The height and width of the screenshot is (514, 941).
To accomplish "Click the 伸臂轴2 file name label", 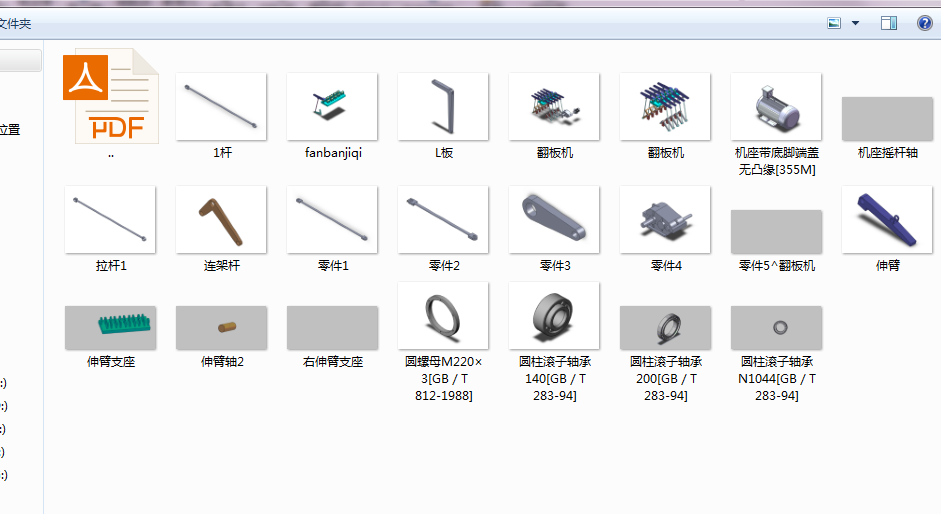I will [x=222, y=362].
